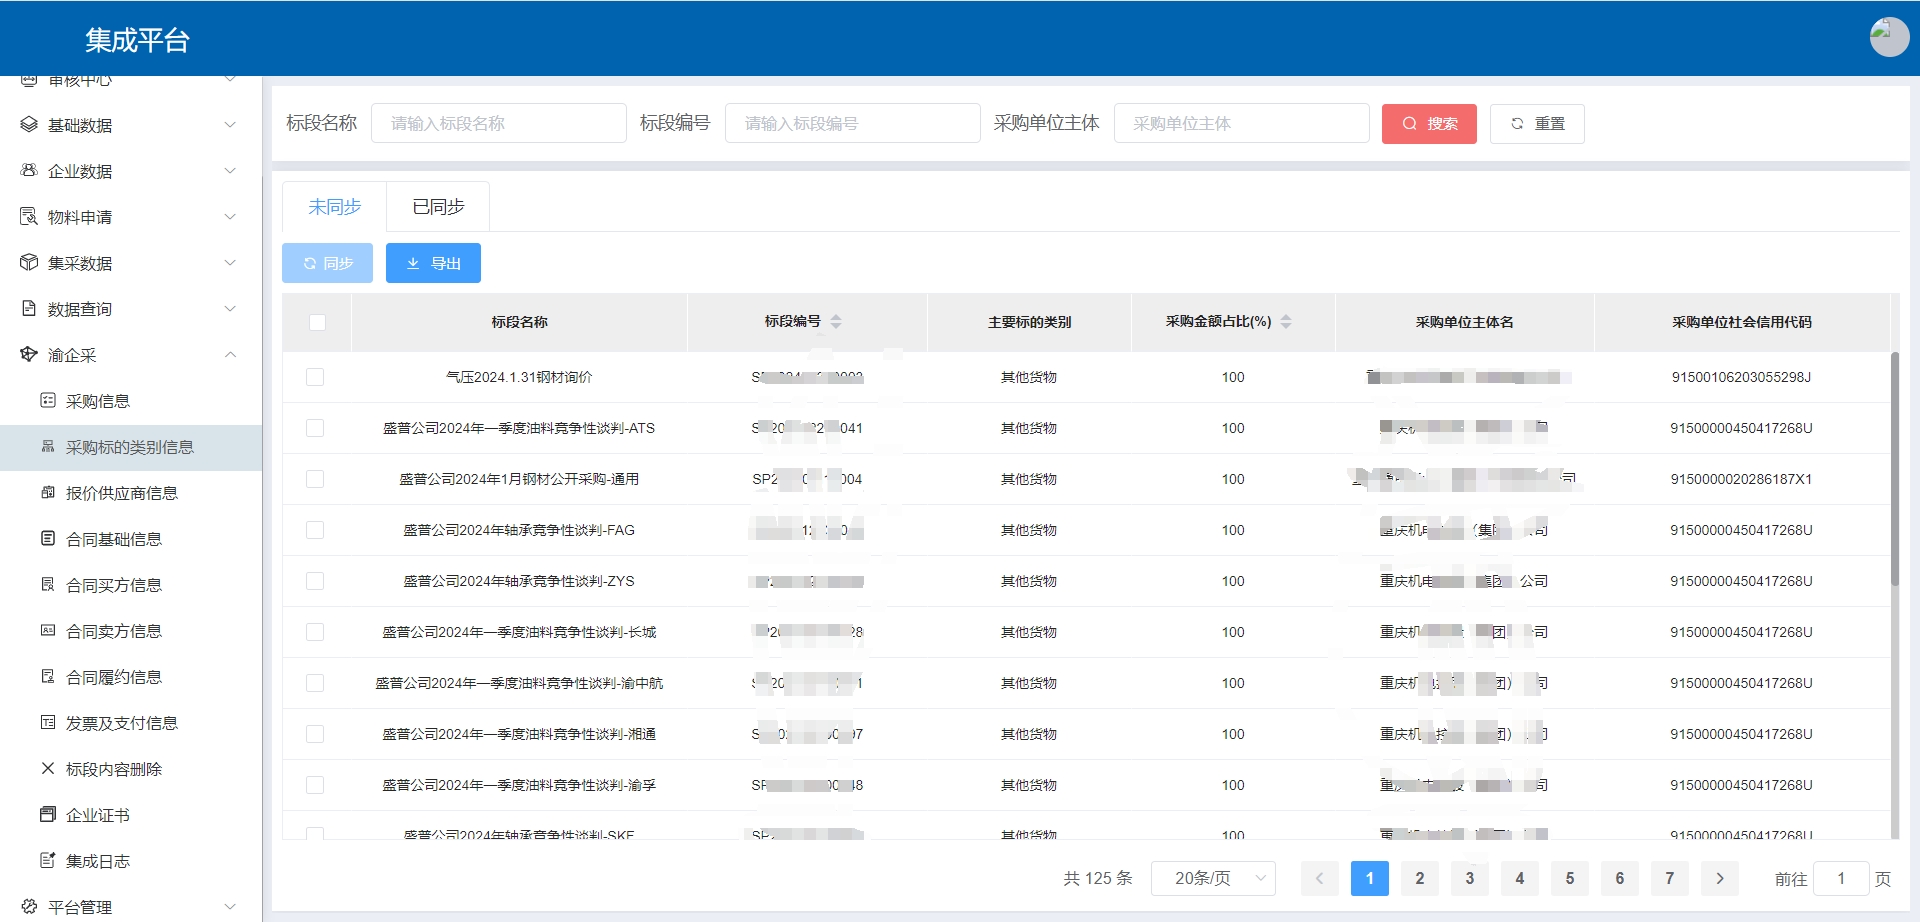Click the 企业证书 icon in sidebar
The image size is (1920, 922).
click(47, 815)
